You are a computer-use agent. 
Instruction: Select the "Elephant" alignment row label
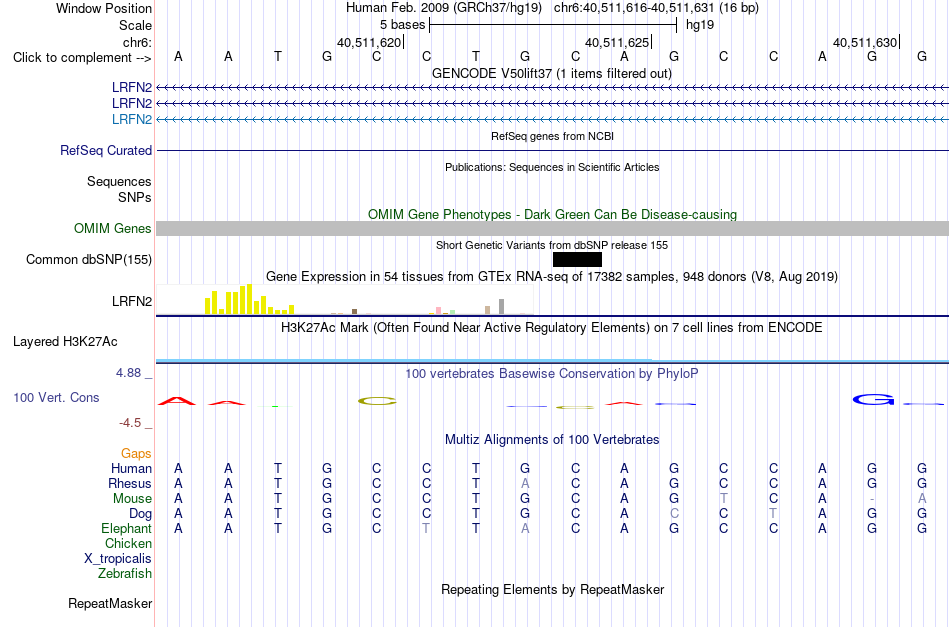(127, 528)
